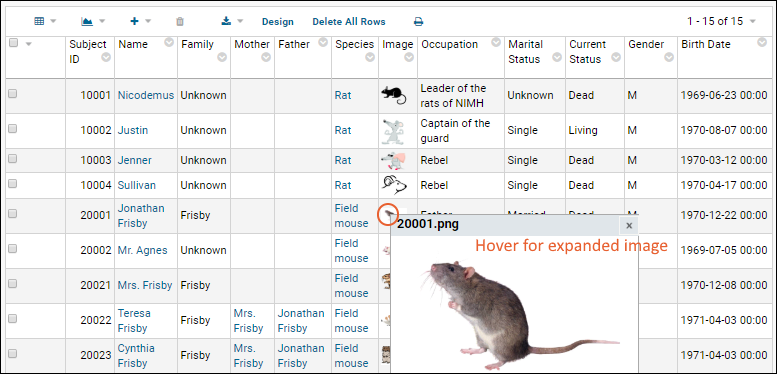Image resolution: width=777 pixels, height=374 pixels.
Task: Click Delete All Rows
Action: click(x=349, y=22)
